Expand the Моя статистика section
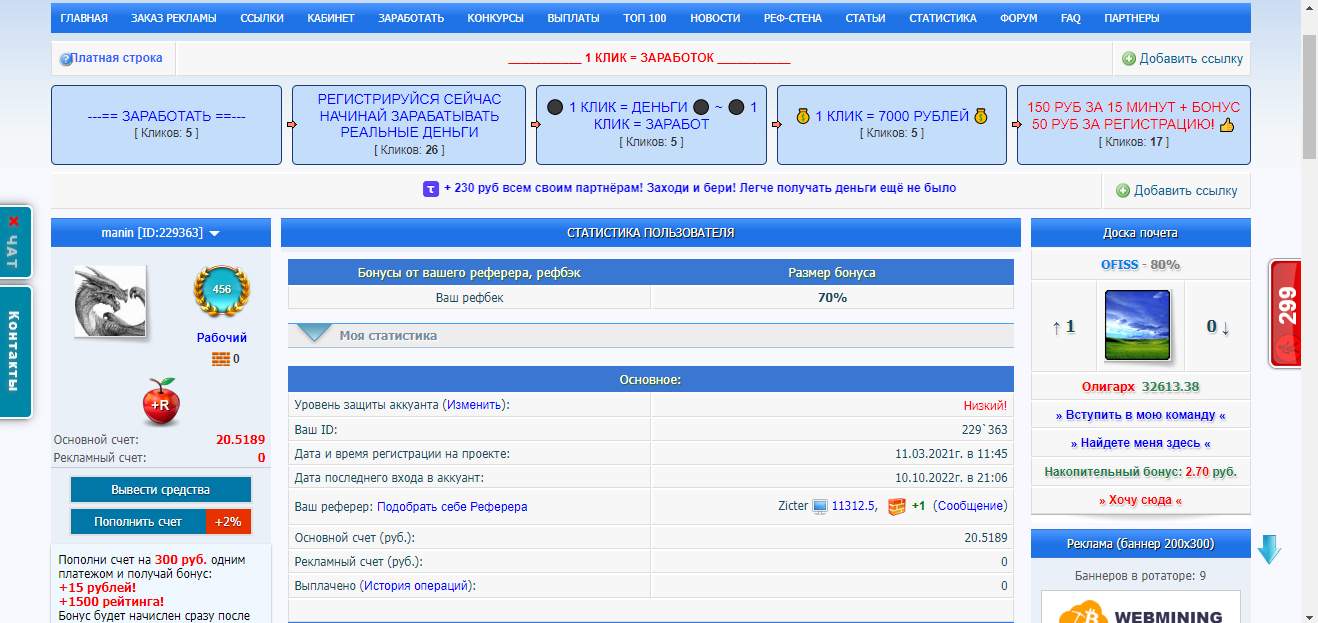Viewport: 1318px width, 623px height. click(651, 335)
